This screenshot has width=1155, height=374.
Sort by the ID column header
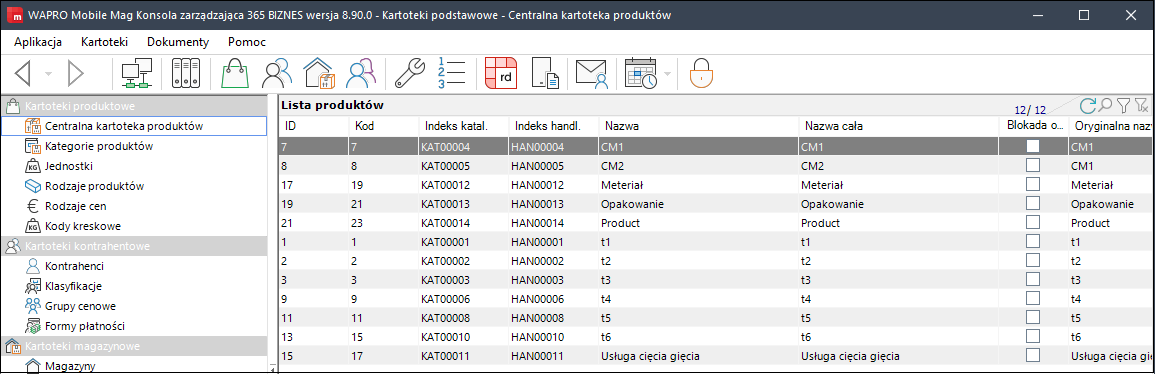coord(313,126)
